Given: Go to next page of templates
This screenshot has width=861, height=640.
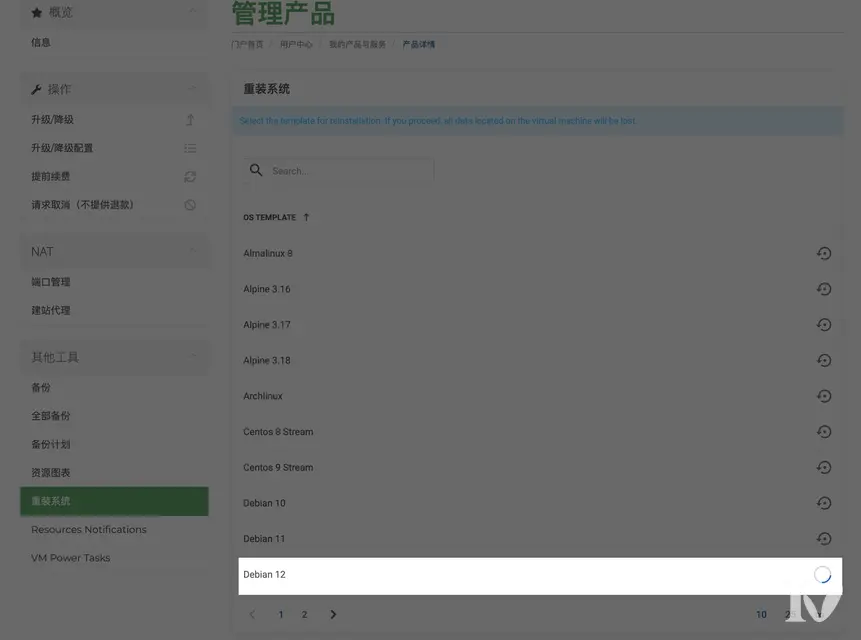Looking at the screenshot, I should tap(333, 614).
